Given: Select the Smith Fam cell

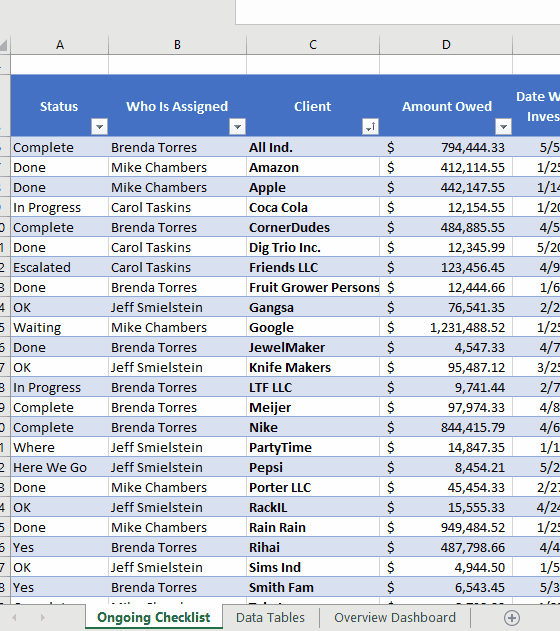Looking at the screenshot, I should tap(313, 587).
